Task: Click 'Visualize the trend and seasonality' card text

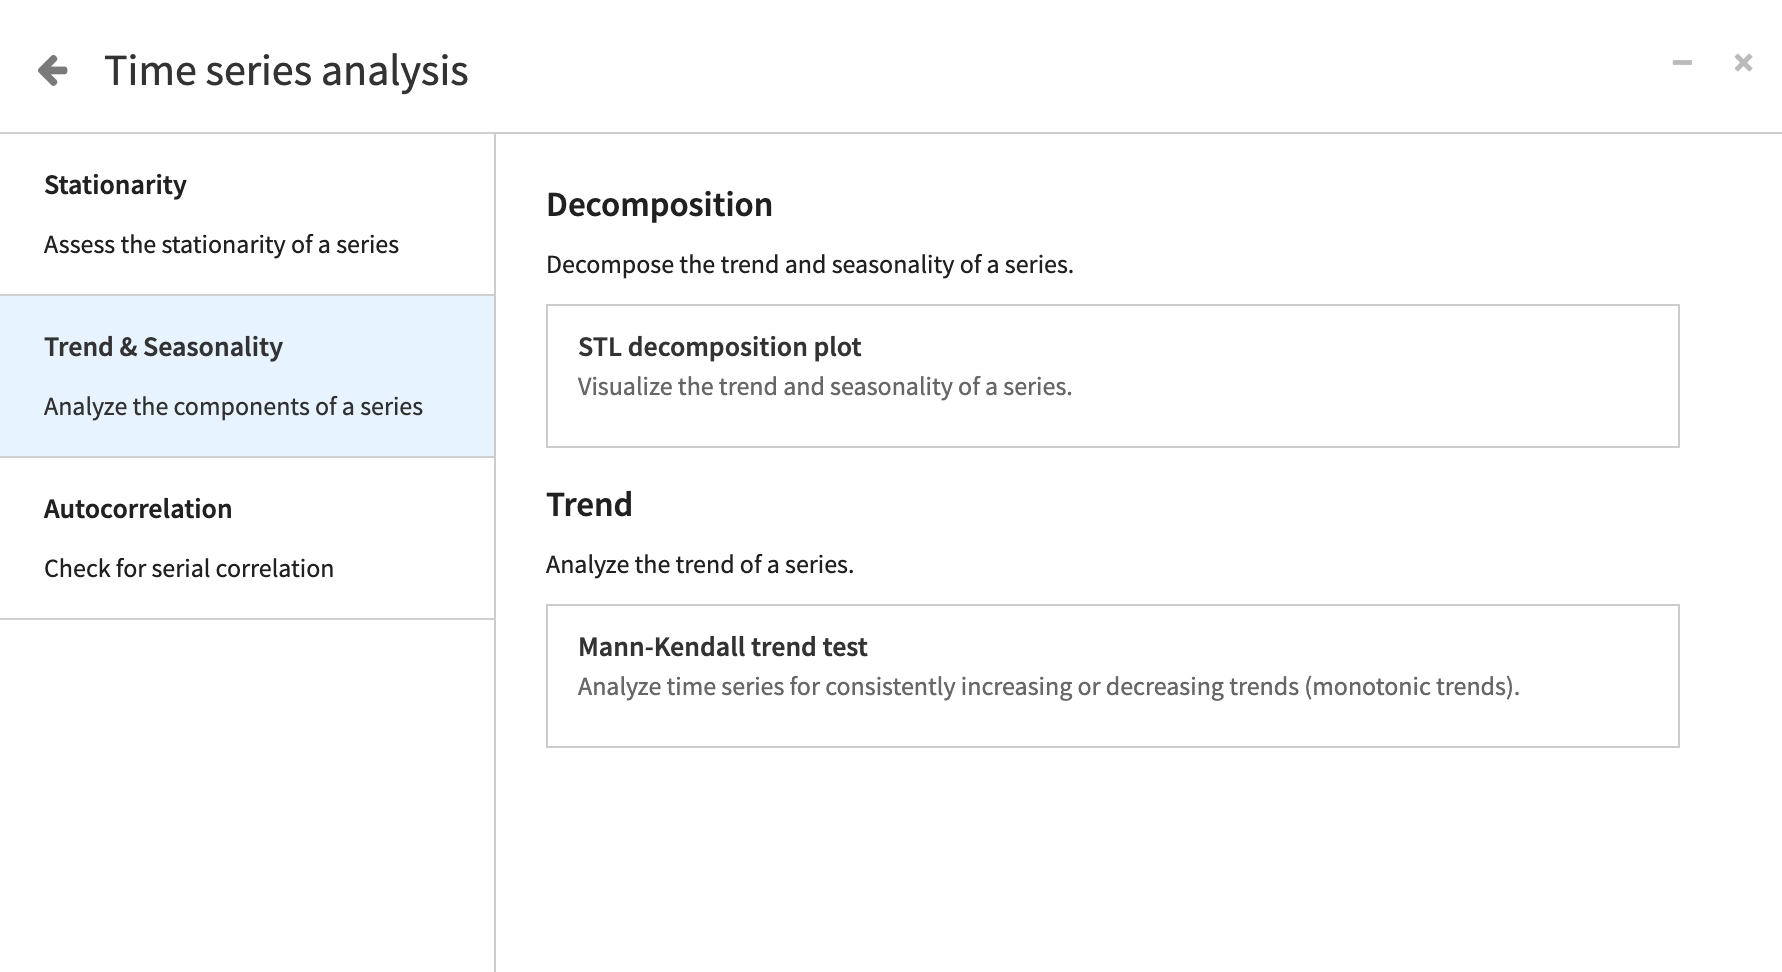Action: [824, 386]
